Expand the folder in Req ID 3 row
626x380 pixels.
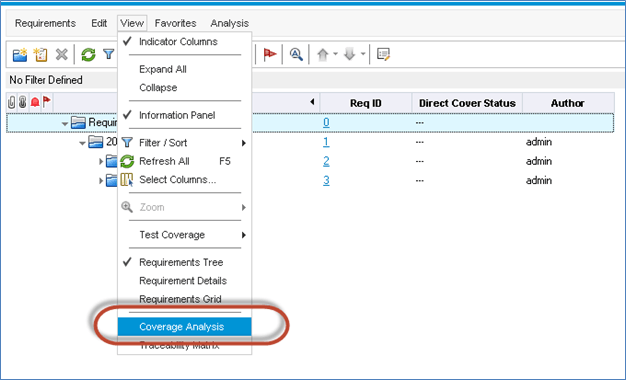[x=101, y=181]
